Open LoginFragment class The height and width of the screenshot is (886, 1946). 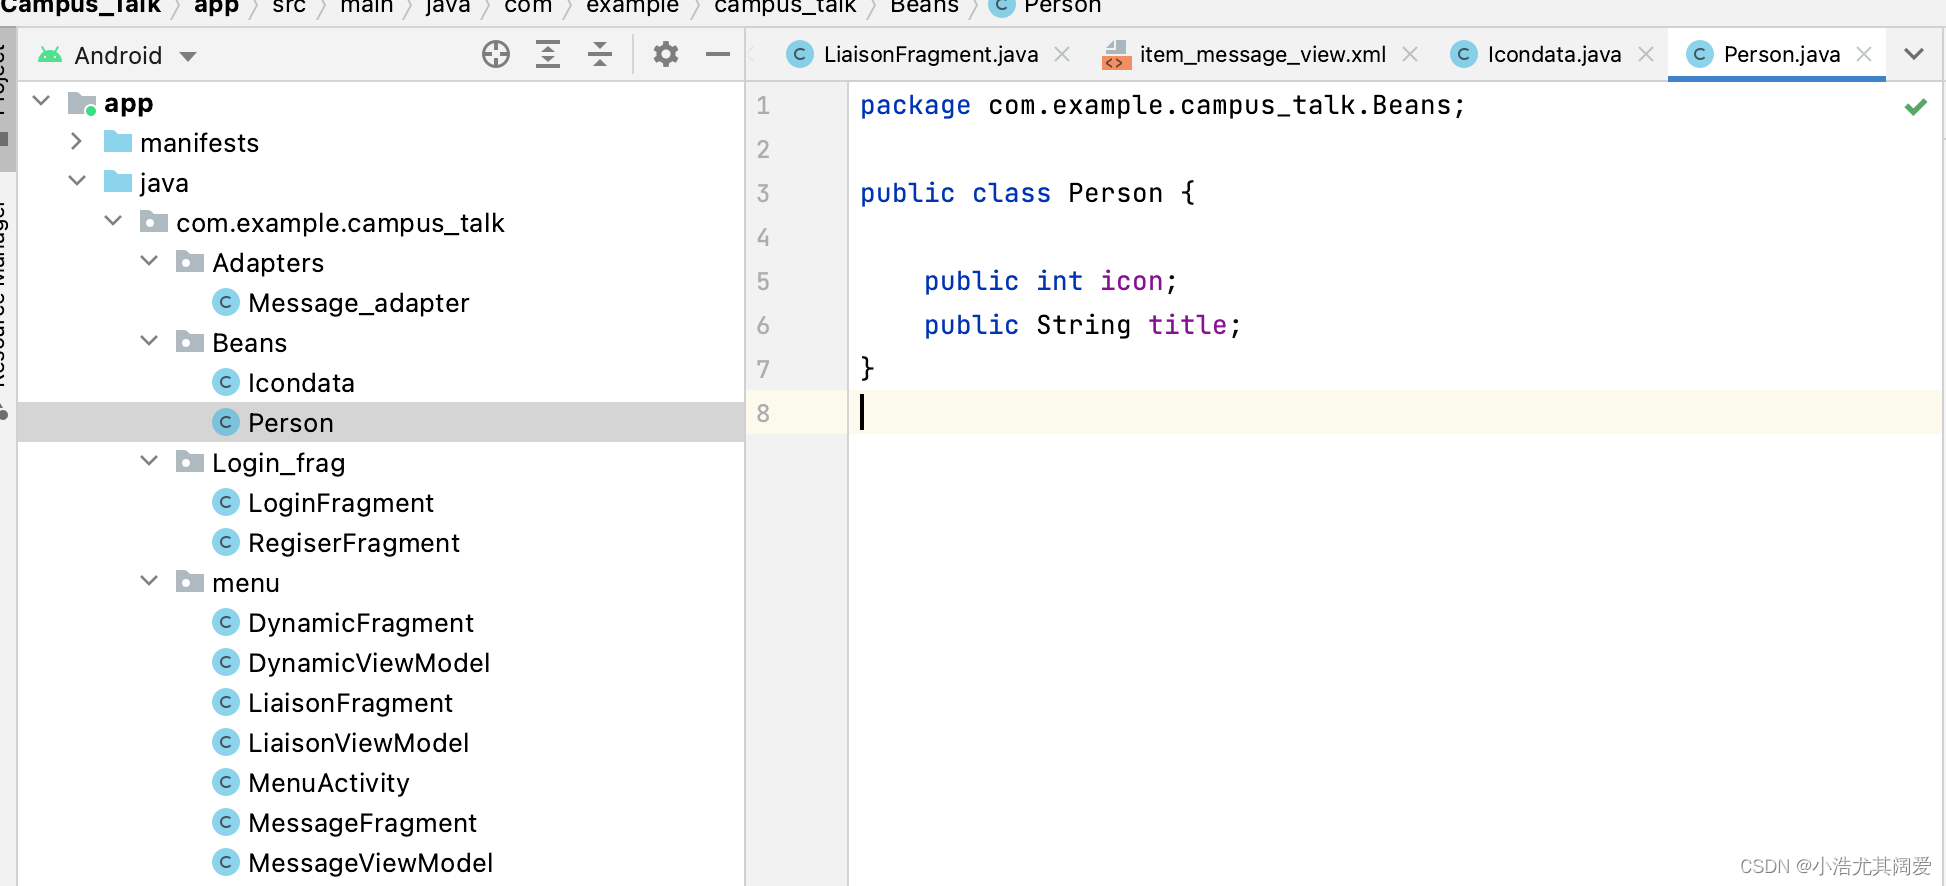tap(341, 503)
